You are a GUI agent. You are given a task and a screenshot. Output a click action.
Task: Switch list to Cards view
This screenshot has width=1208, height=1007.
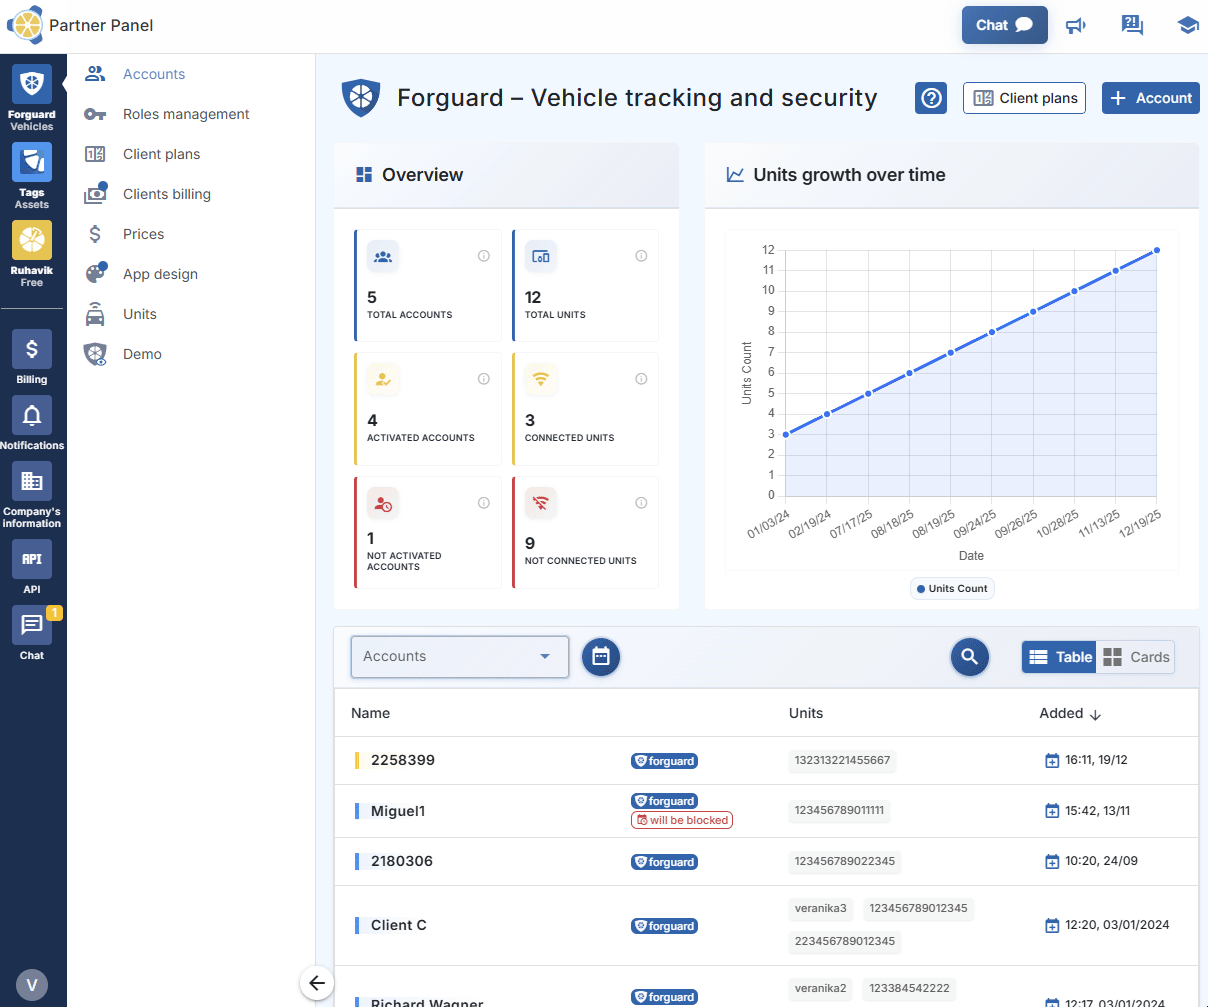[1136, 657]
